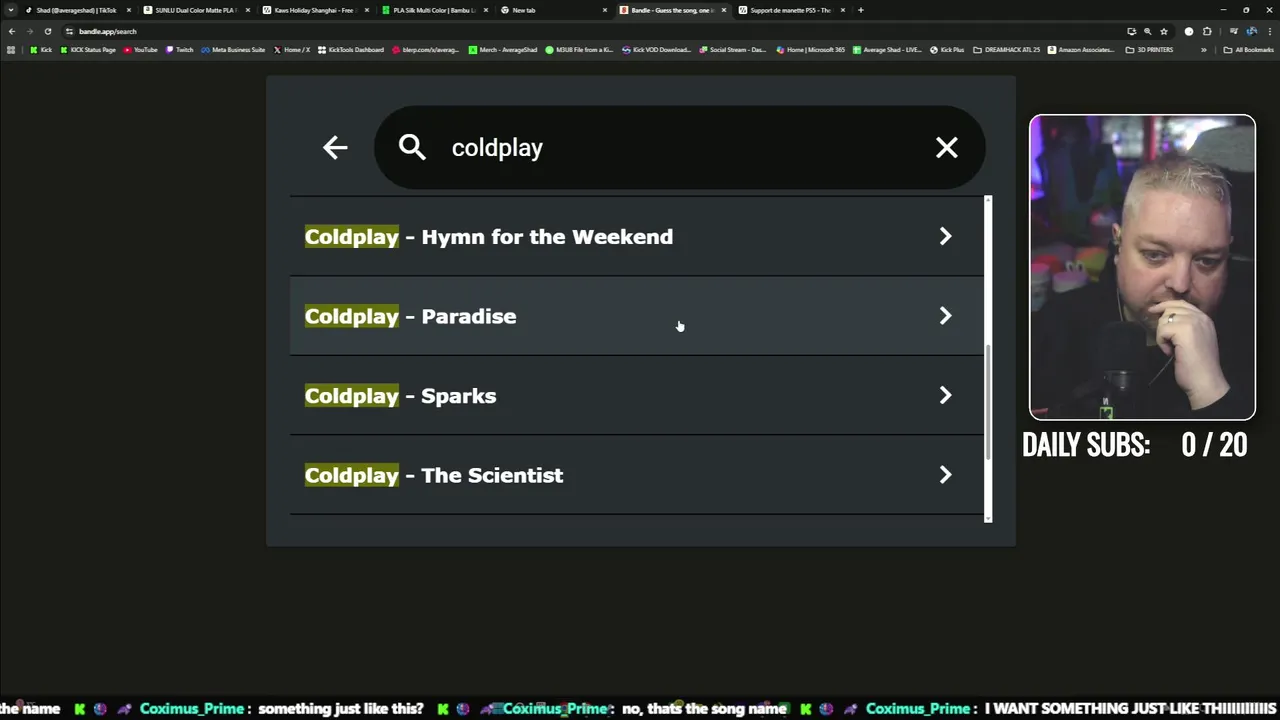The height and width of the screenshot is (720, 1280).
Task: Select Coldplay - The Scientist result
Action: click(x=434, y=476)
